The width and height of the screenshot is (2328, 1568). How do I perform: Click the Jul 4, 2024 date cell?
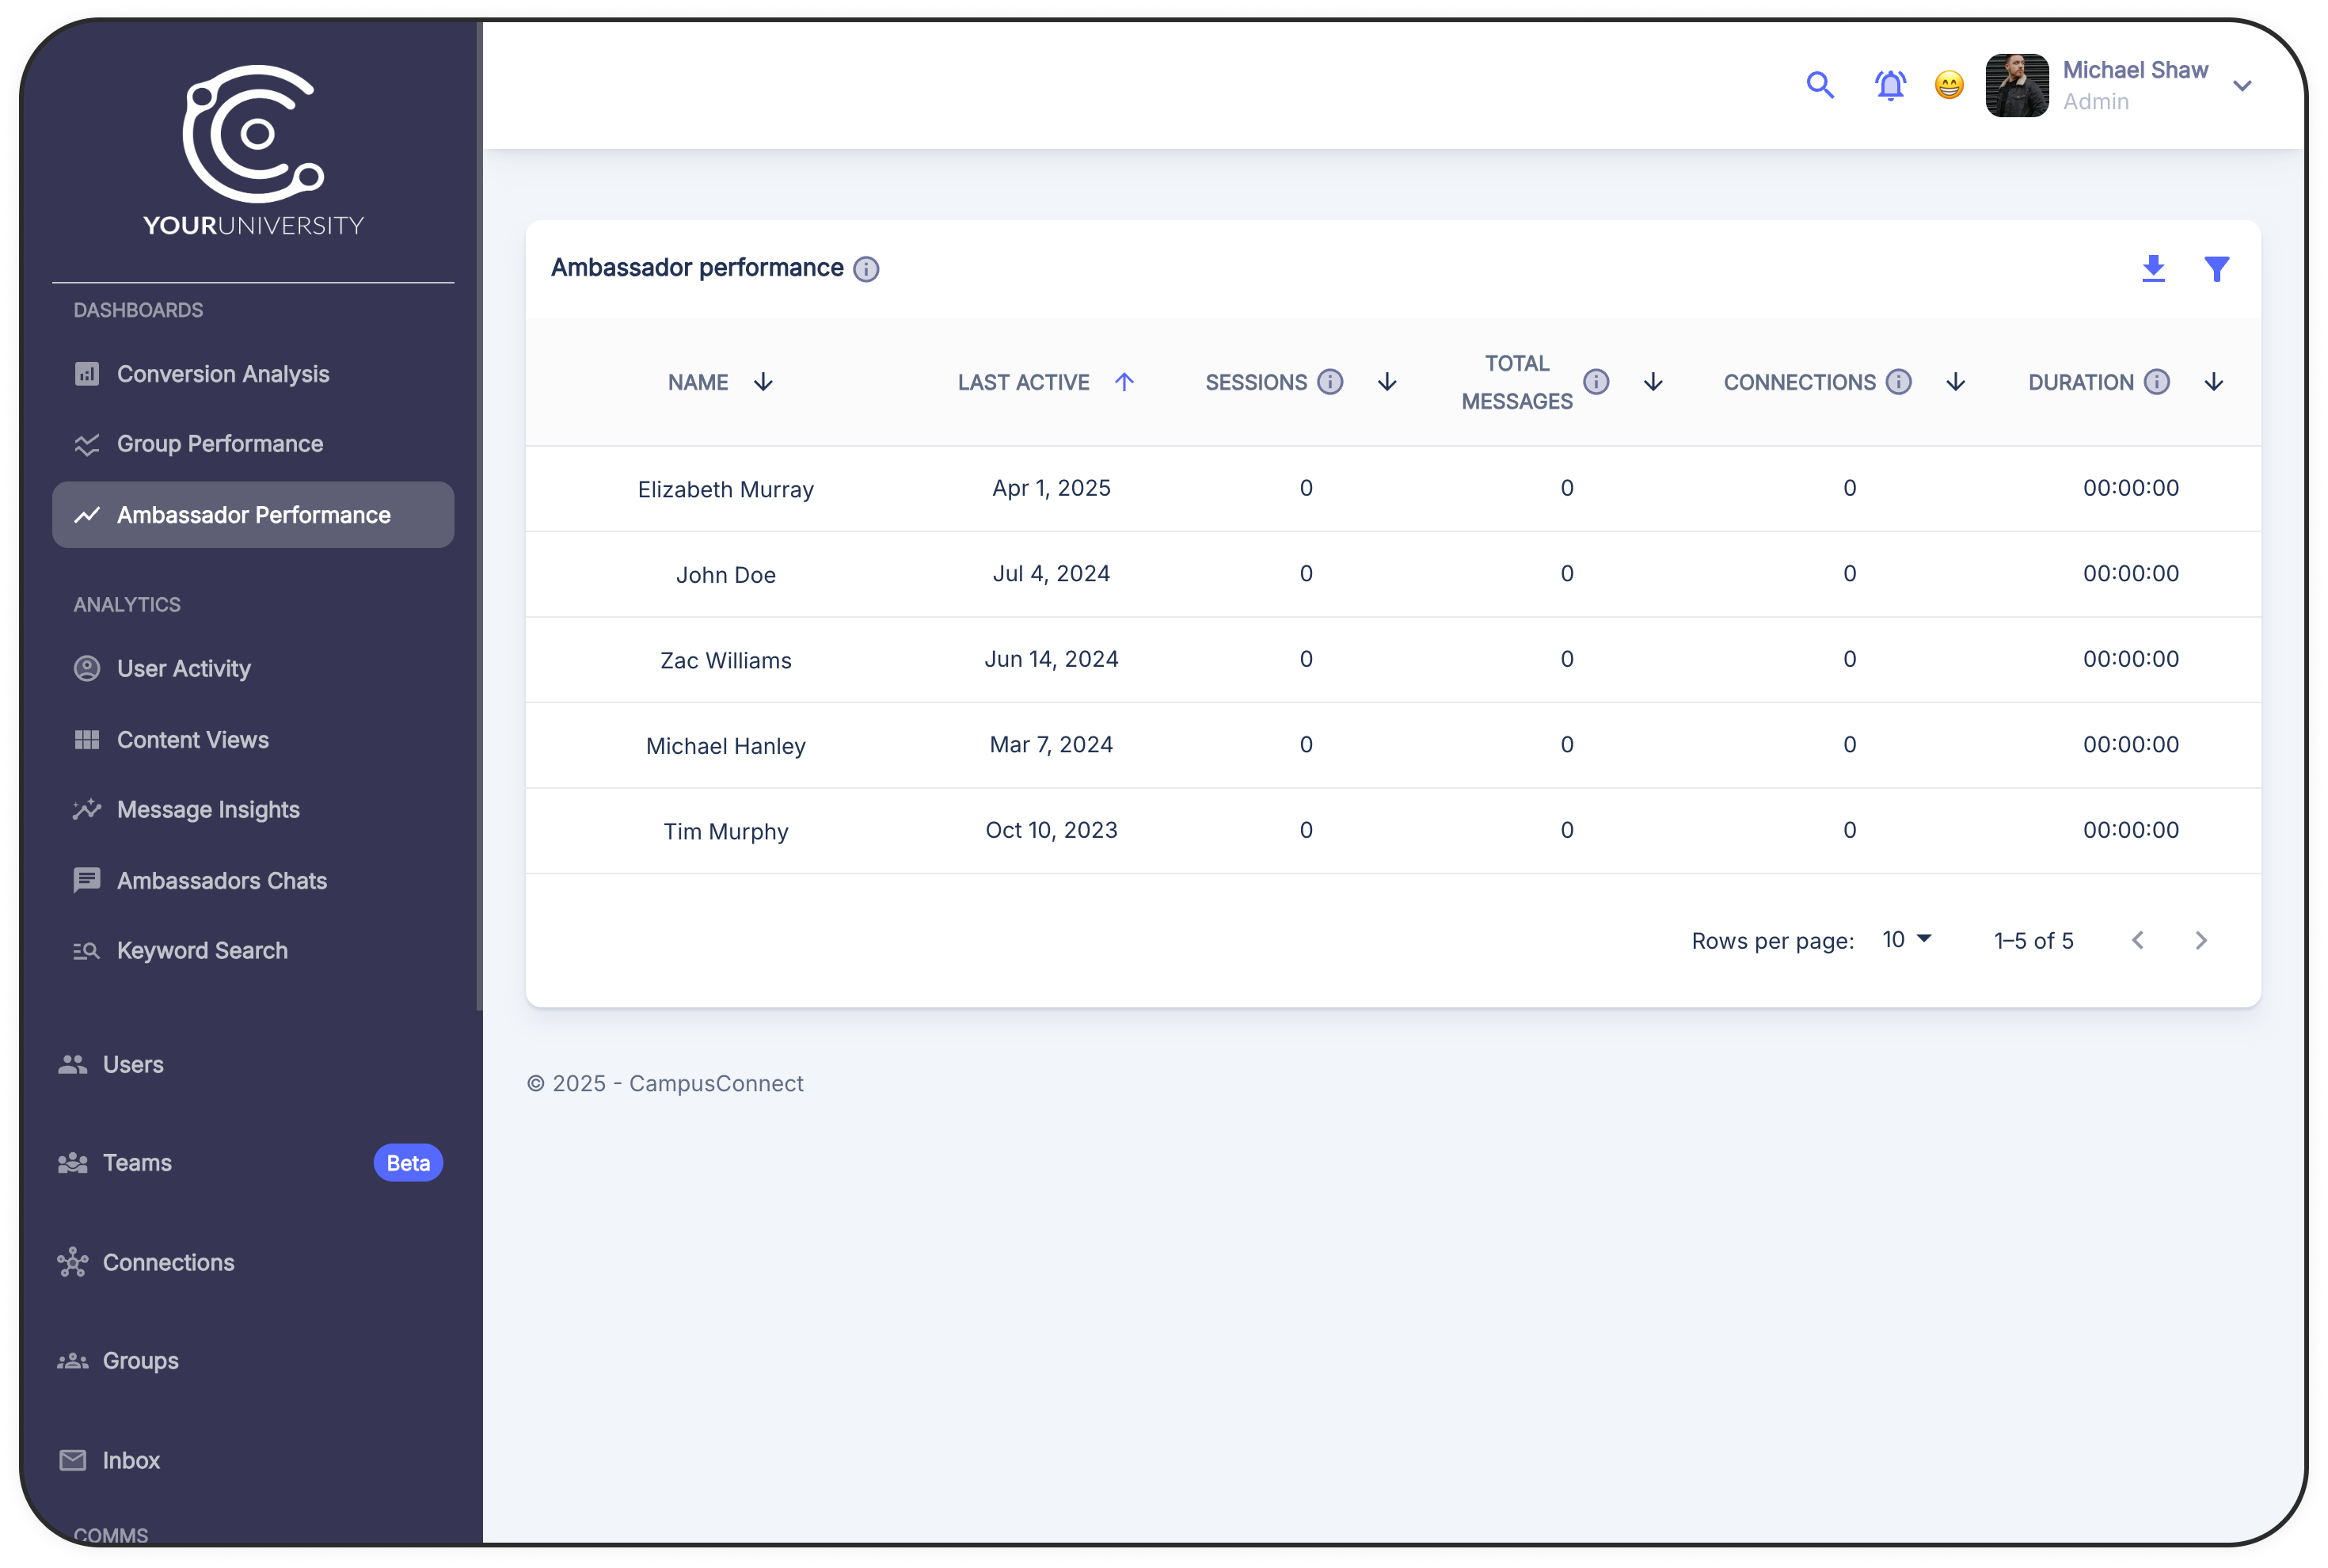click(x=1051, y=574)
